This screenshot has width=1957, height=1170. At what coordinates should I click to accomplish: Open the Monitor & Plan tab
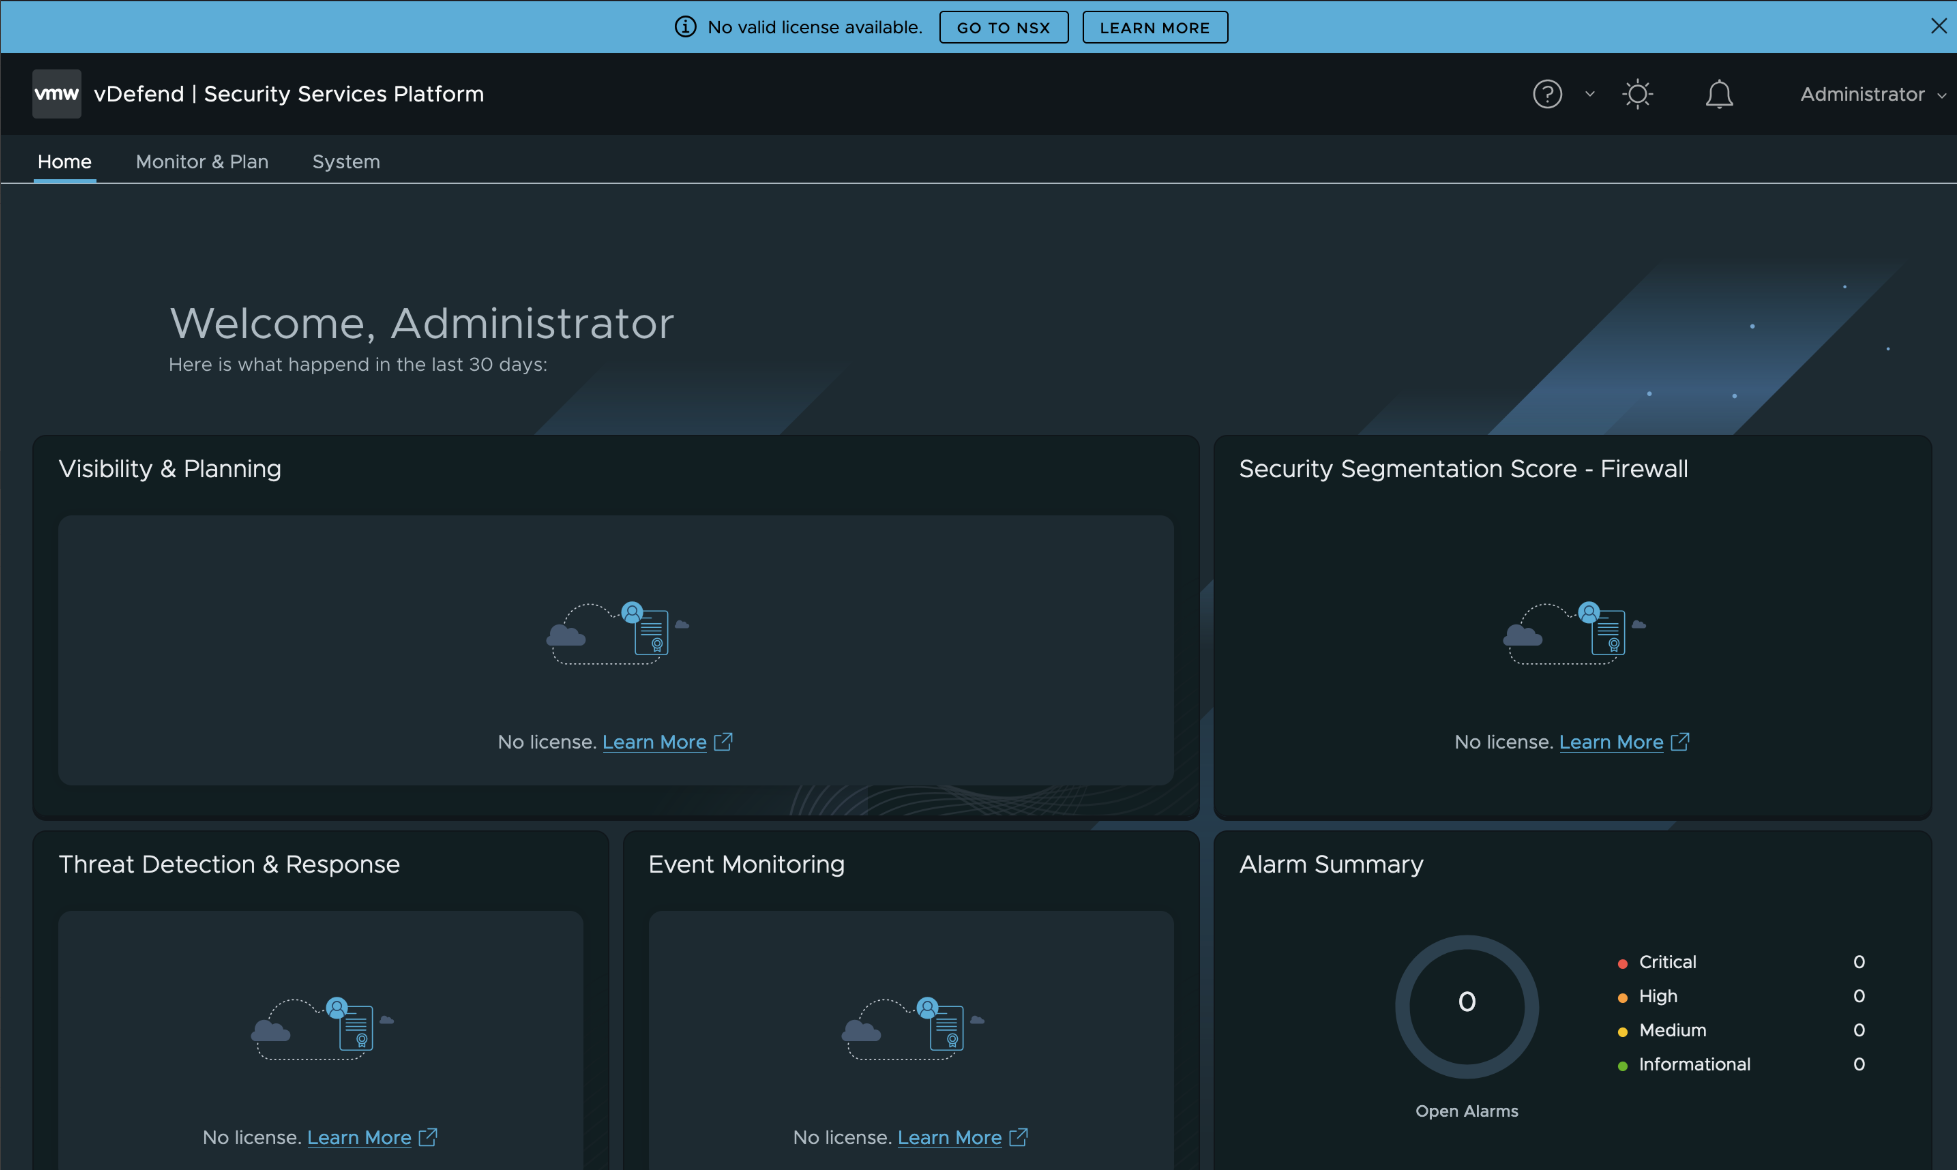coord(202,161)
